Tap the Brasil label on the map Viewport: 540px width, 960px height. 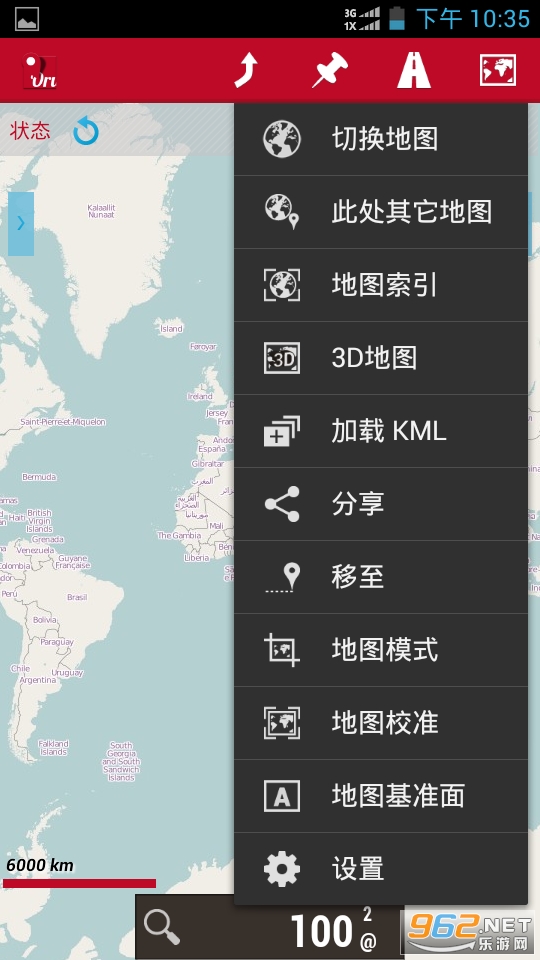[x=77, y=597]
